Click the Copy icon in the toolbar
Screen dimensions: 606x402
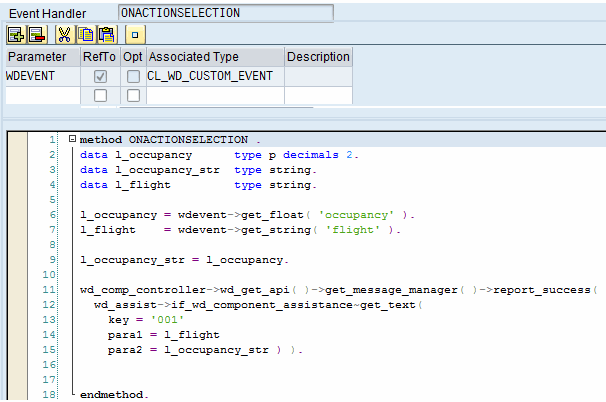(82, 35)
